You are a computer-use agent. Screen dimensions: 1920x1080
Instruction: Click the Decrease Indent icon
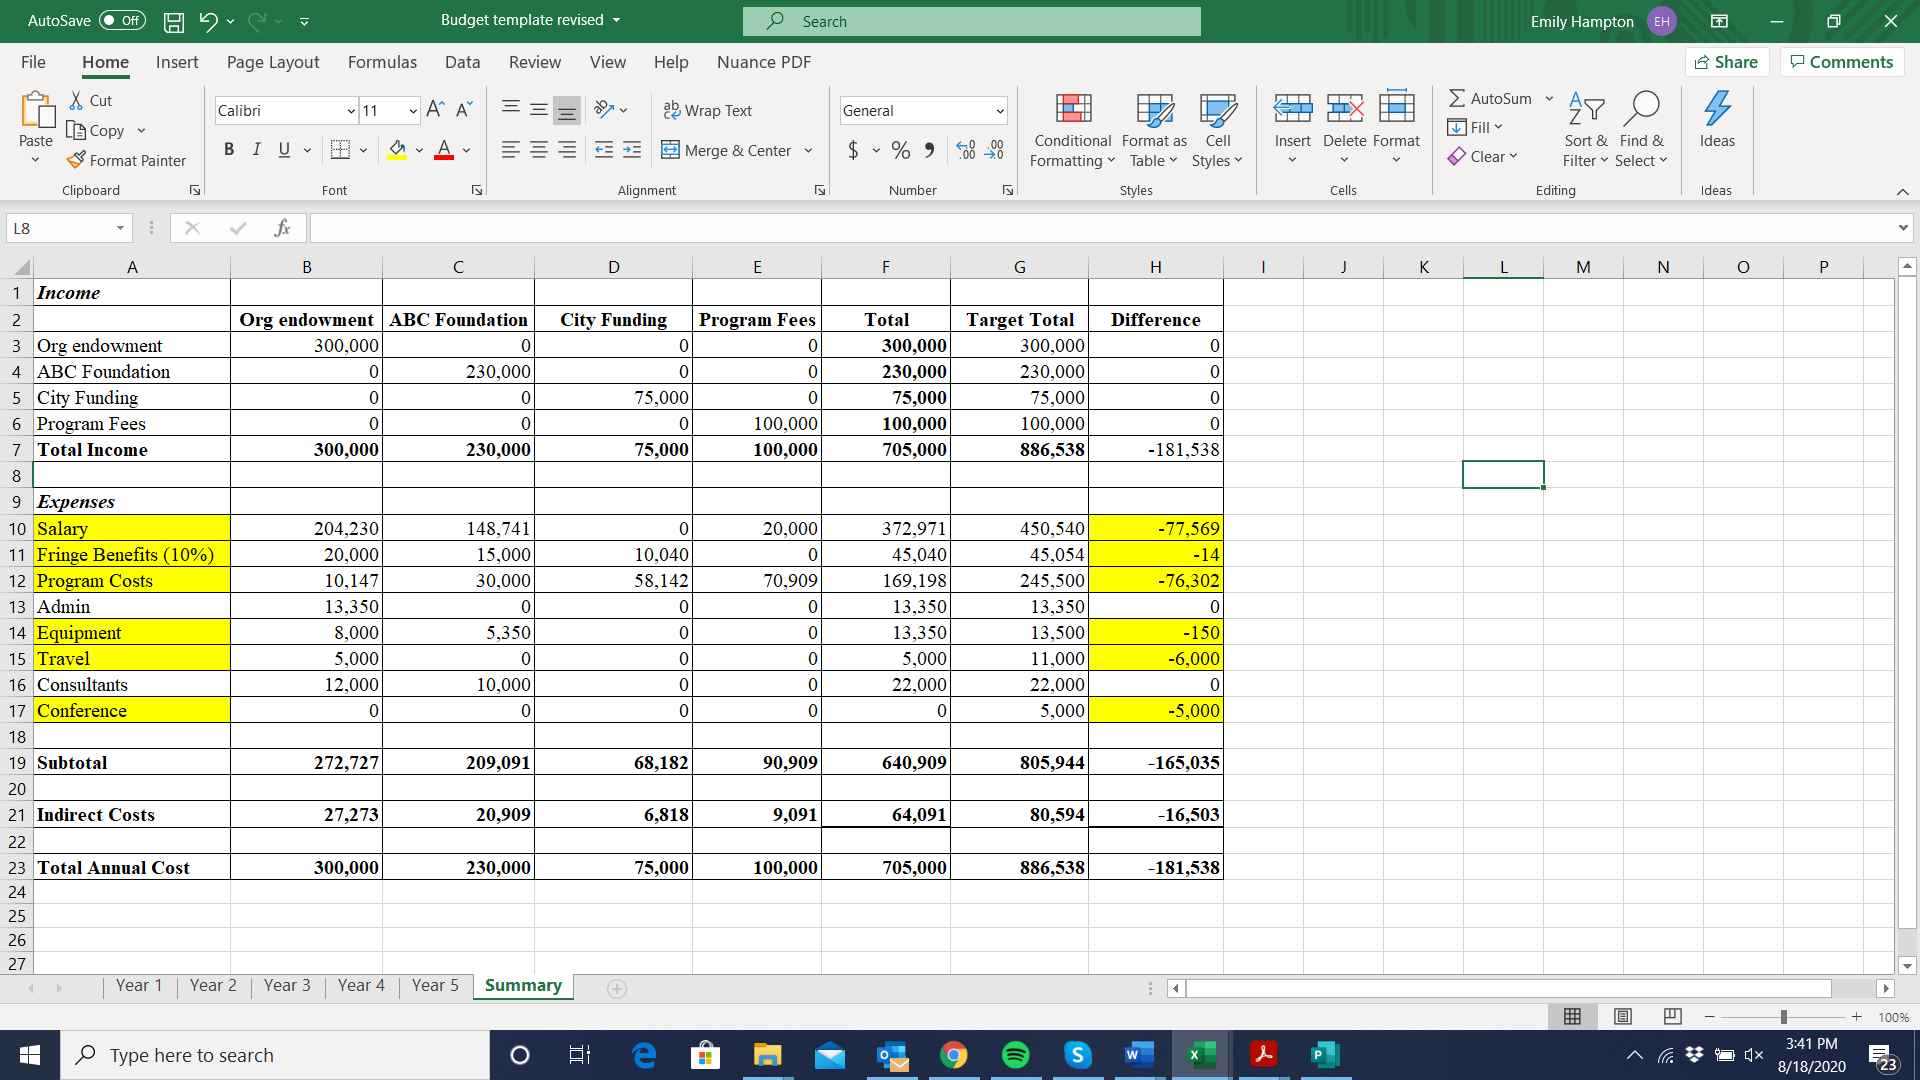604,150
